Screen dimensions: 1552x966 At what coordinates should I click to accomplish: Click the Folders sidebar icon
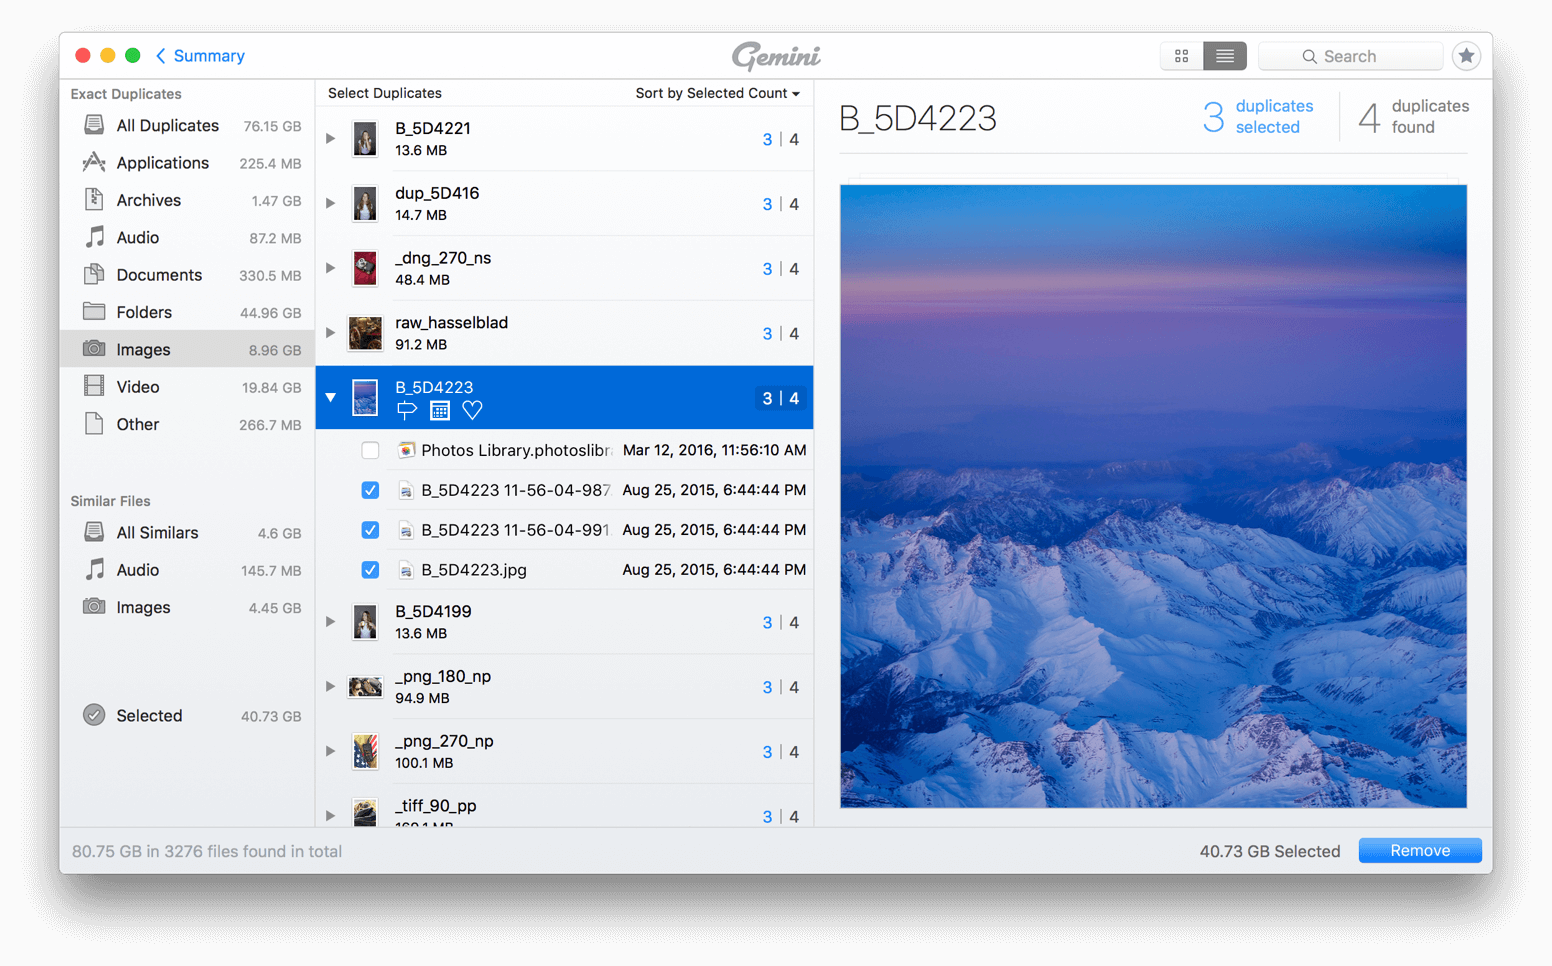point(94,311)
